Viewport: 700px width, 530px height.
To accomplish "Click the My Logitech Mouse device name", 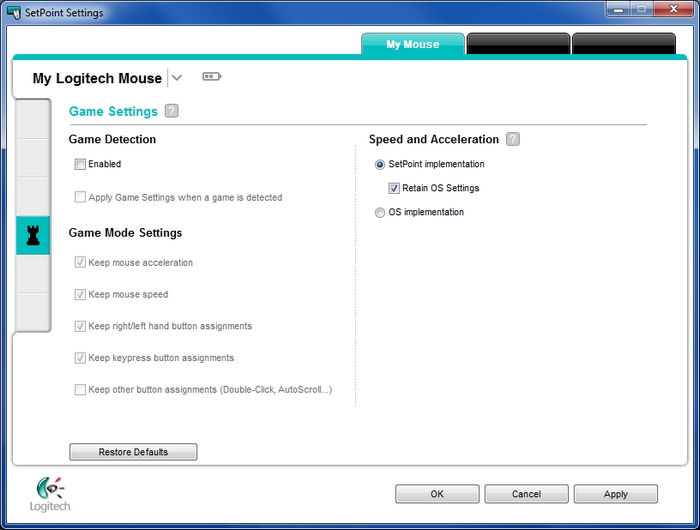I will coord(97,78).
